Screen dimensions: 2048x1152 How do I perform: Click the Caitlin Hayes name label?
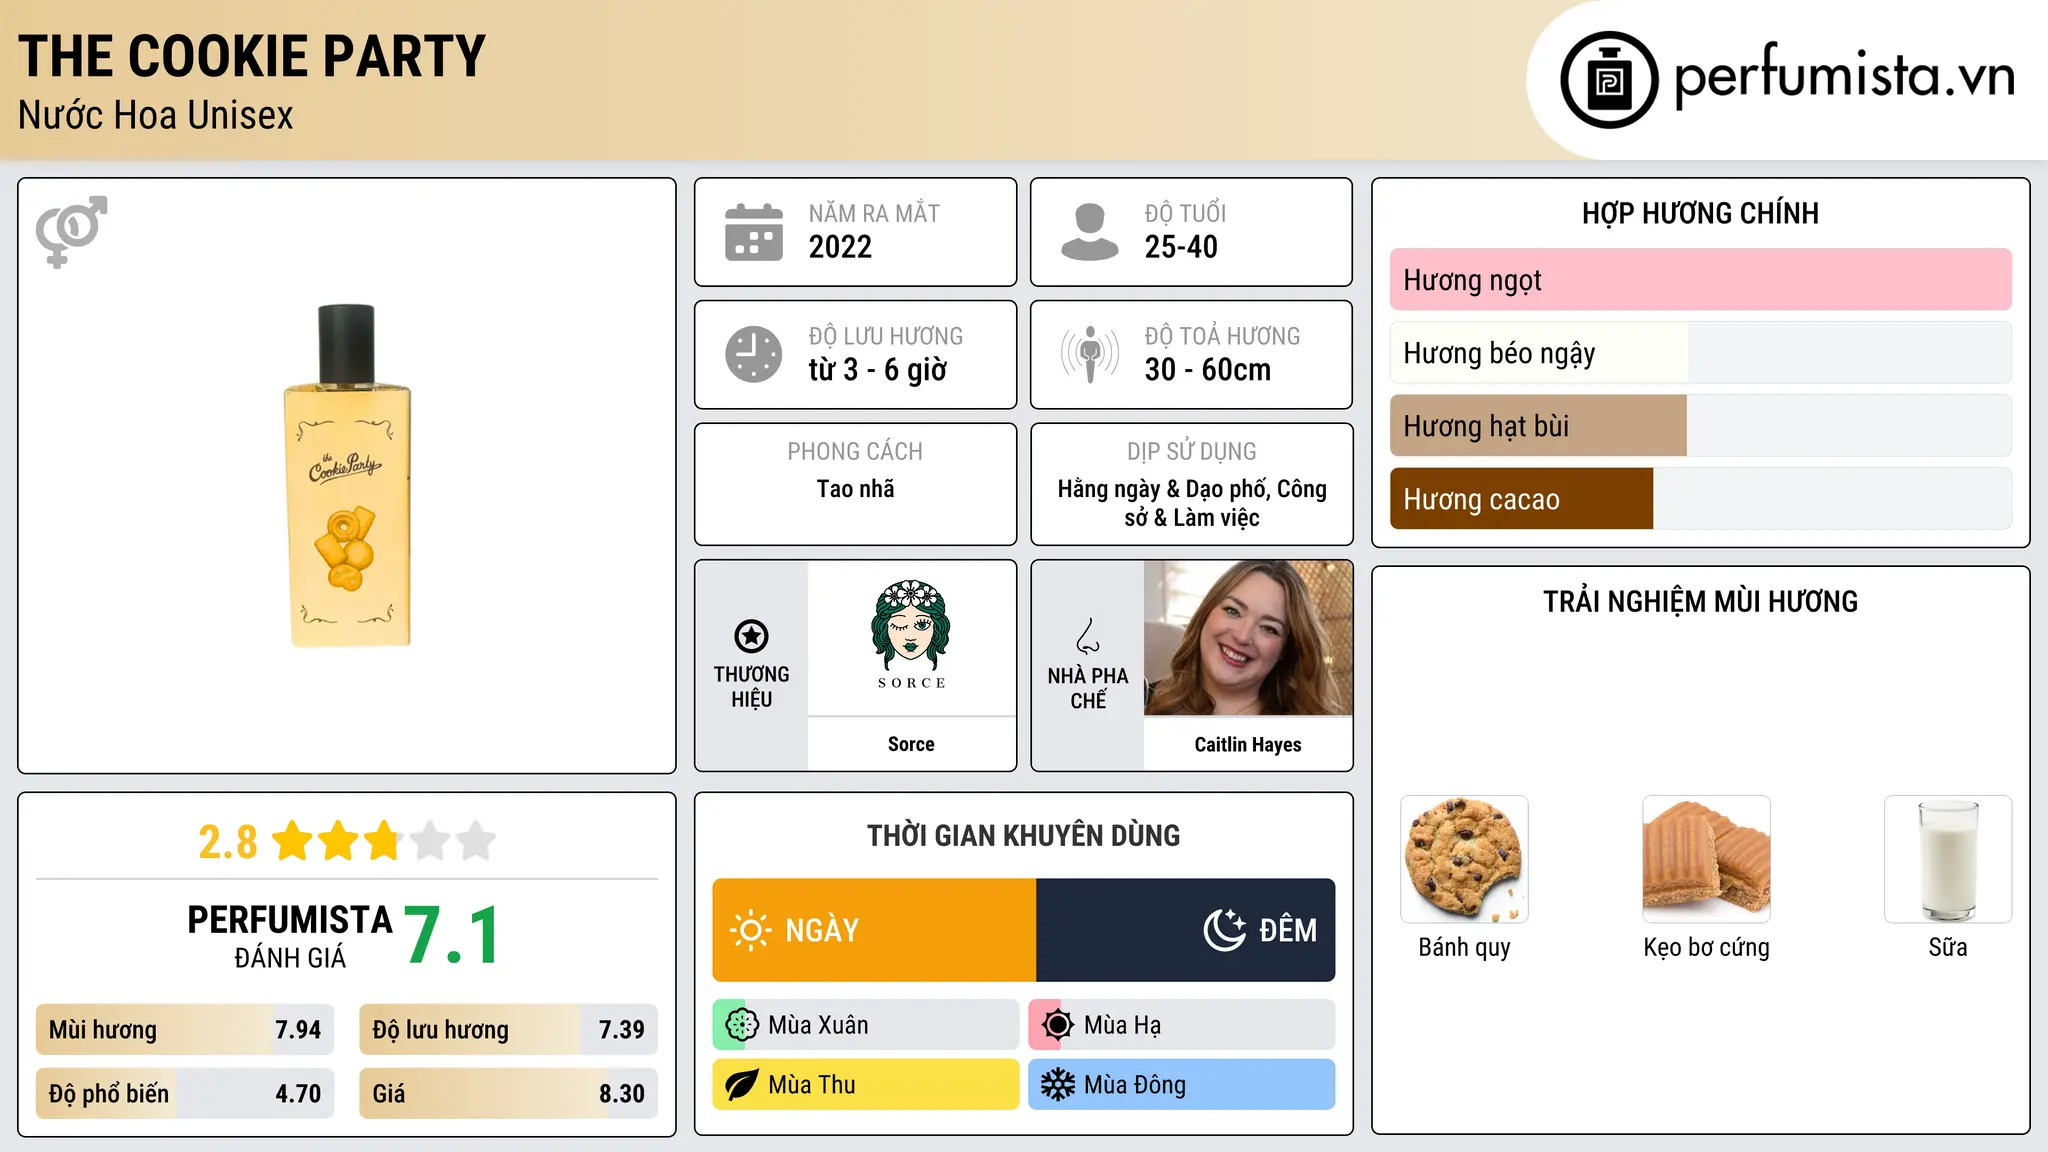[1248, 745]
